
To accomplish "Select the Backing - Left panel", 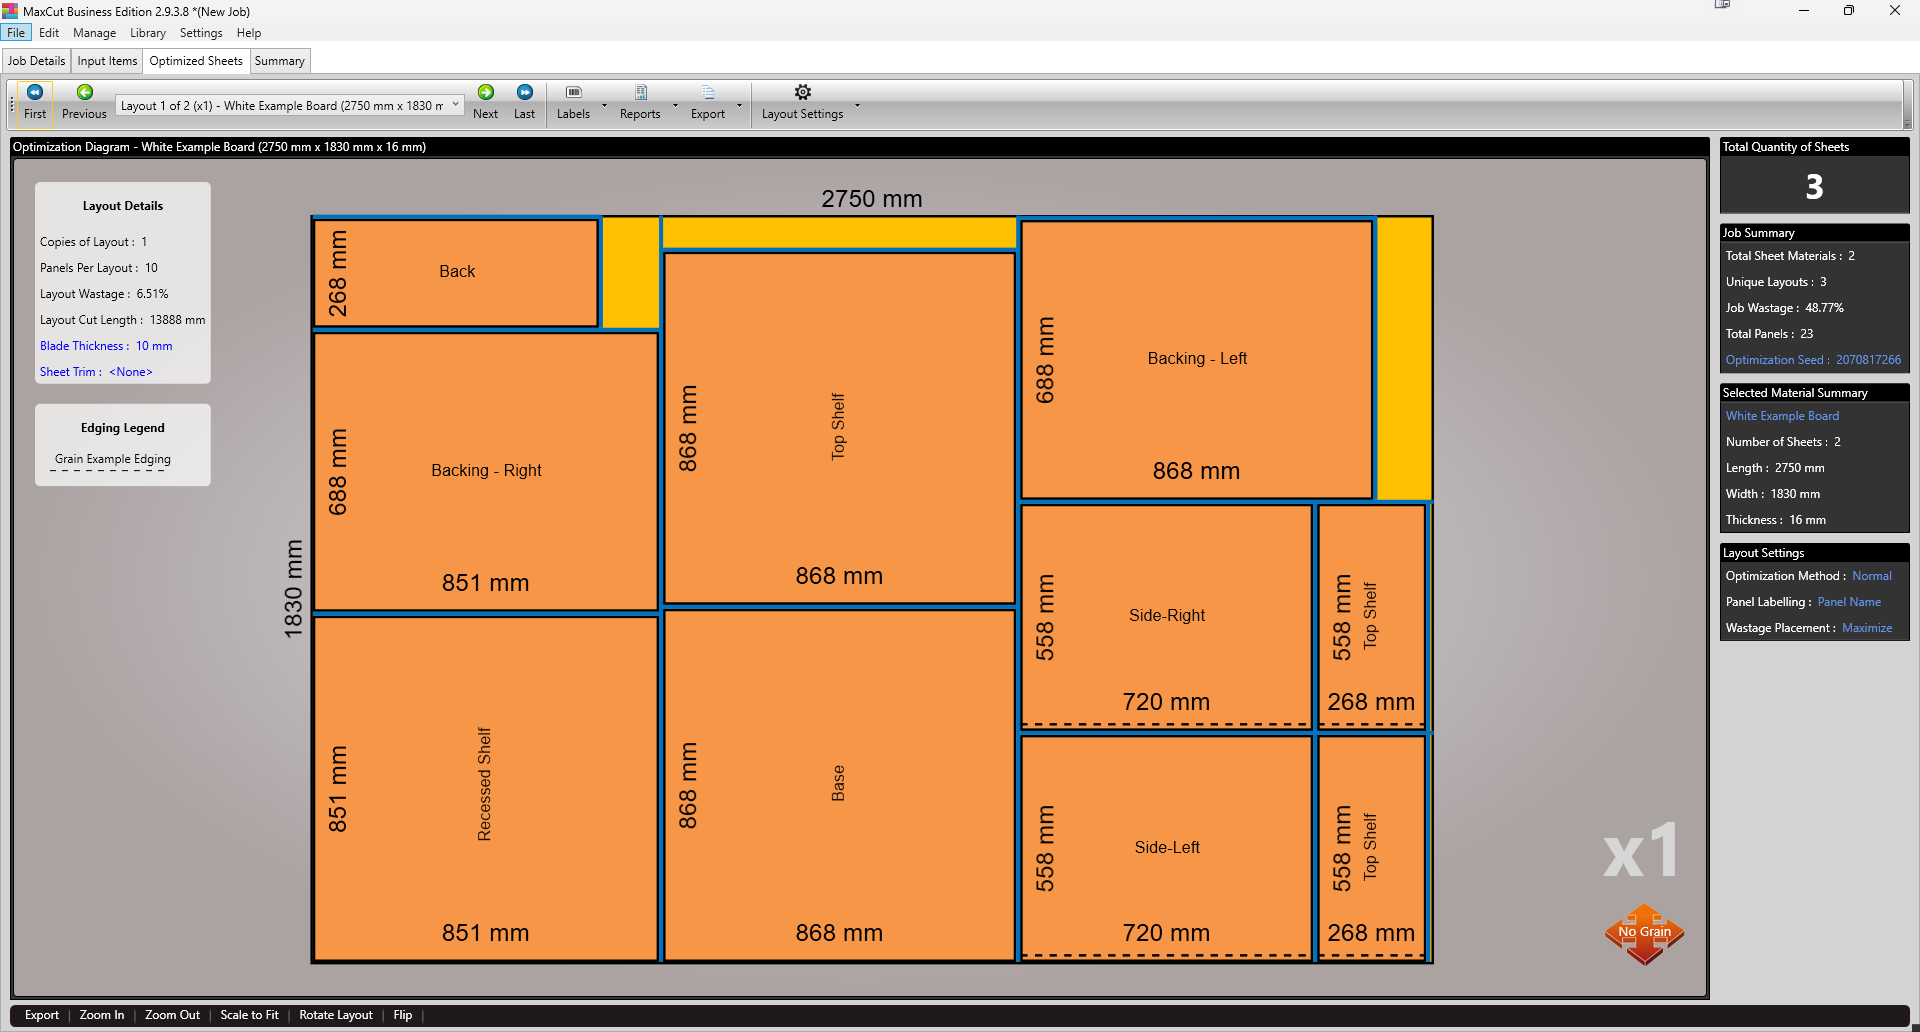I will click(x=1197, y=359).
